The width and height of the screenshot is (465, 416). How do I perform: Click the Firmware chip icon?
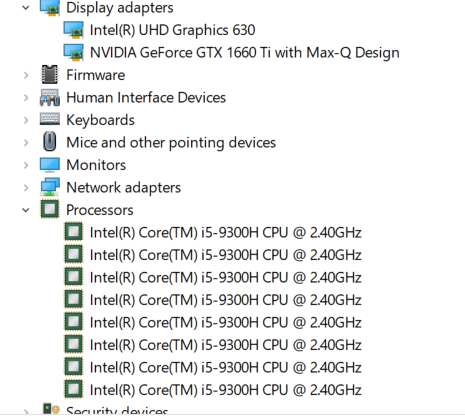(50, 75)
